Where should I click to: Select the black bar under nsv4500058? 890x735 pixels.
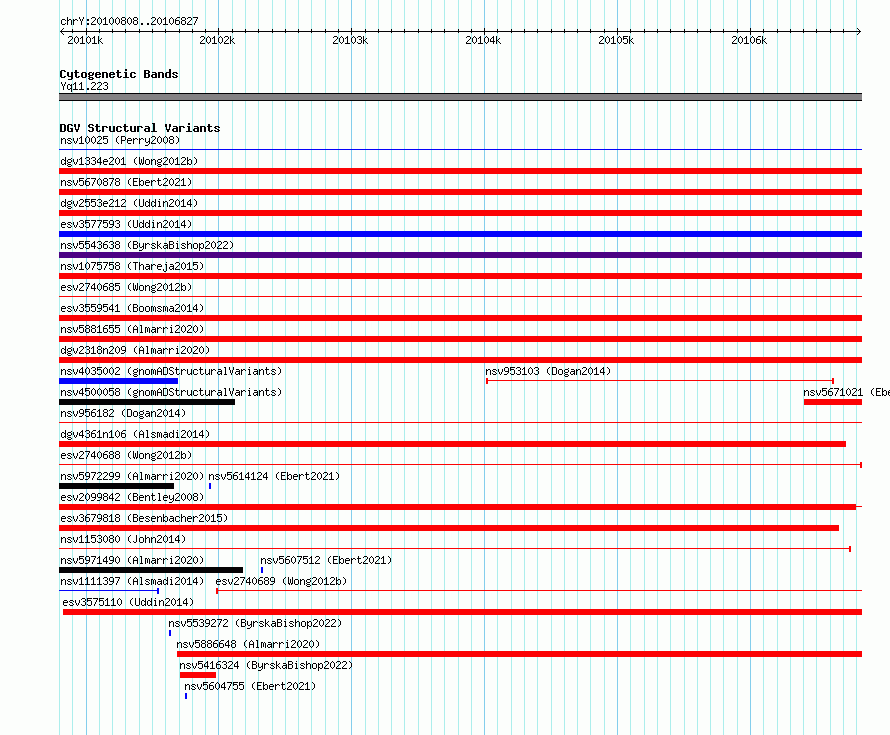pyautogui.click(x=147, y=402)
